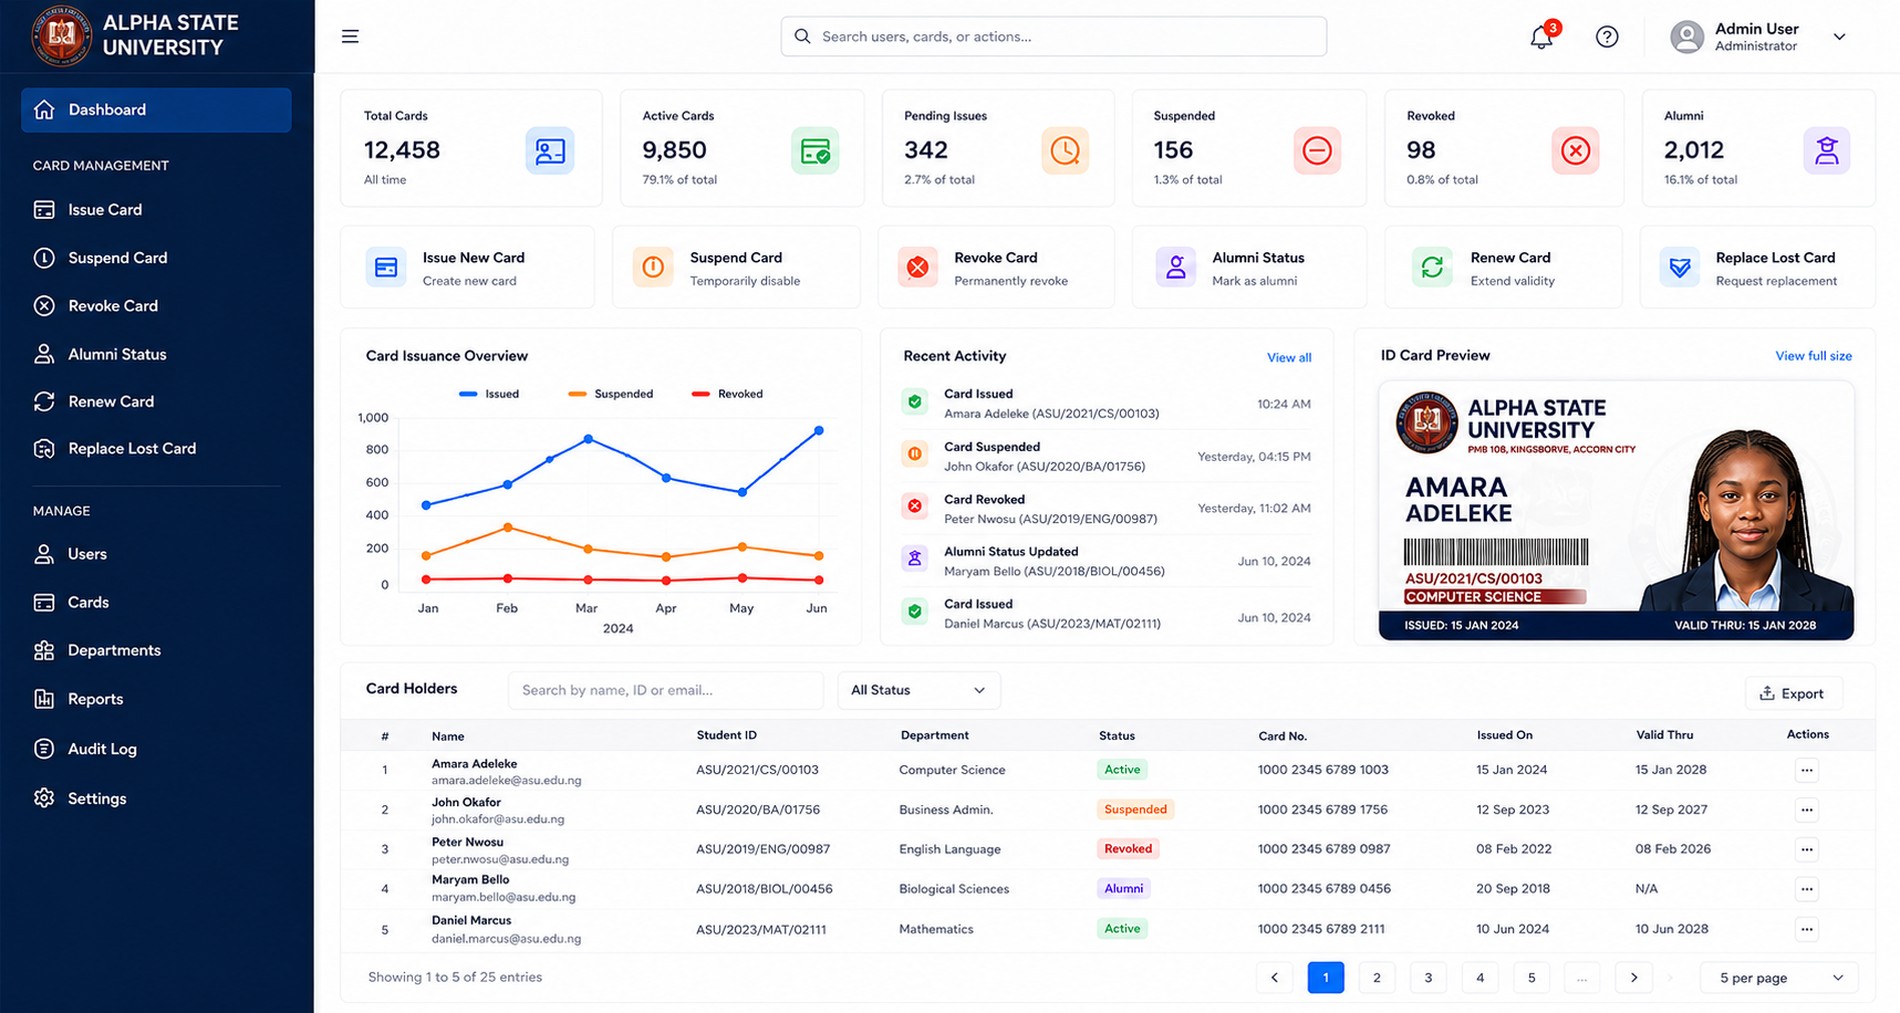Click the Revoked x-circle icon
Image resolution: width=1900 pixels, height=1013 pixels.
click(1575, 151)
